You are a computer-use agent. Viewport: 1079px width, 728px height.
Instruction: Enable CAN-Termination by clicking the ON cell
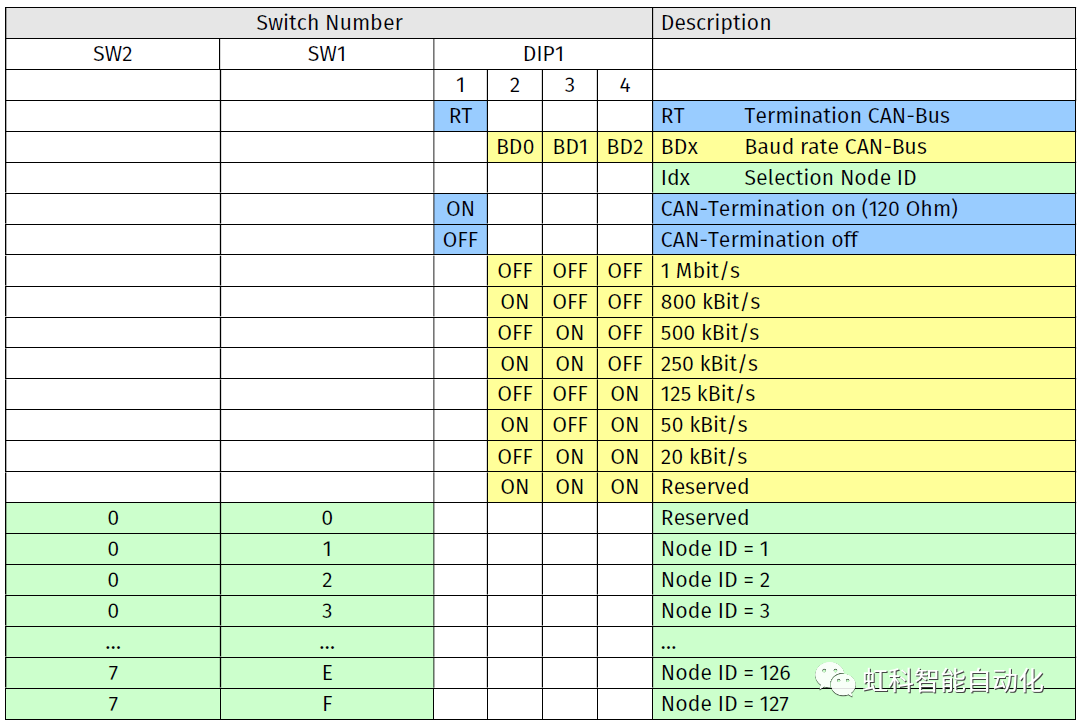(x=460, y=208)
